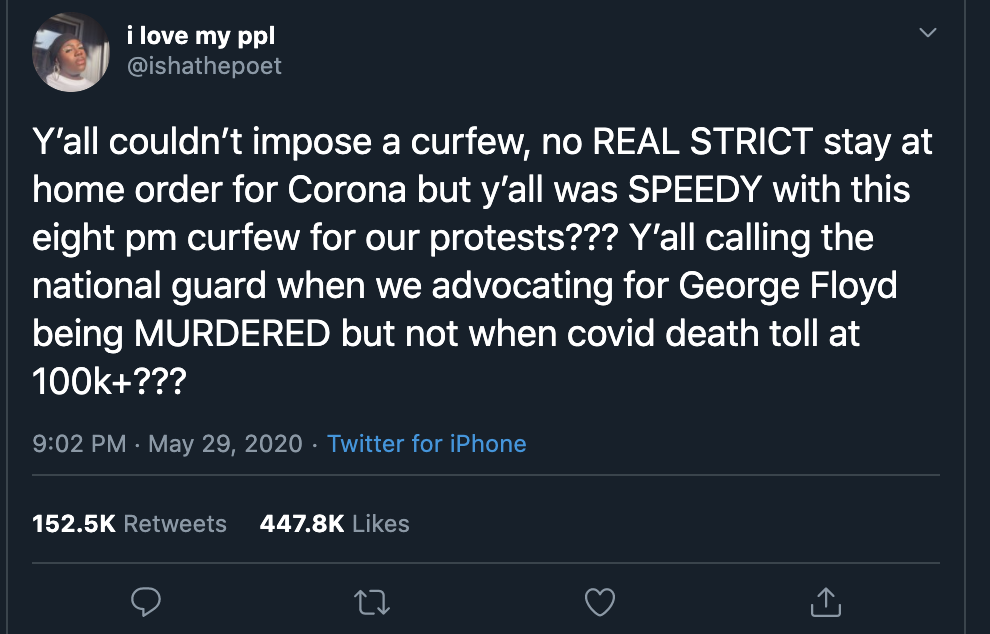Click the 9:02 PM timestamp
The width and height of the screenshot is (990, 634).
click(x=80, y=443)
